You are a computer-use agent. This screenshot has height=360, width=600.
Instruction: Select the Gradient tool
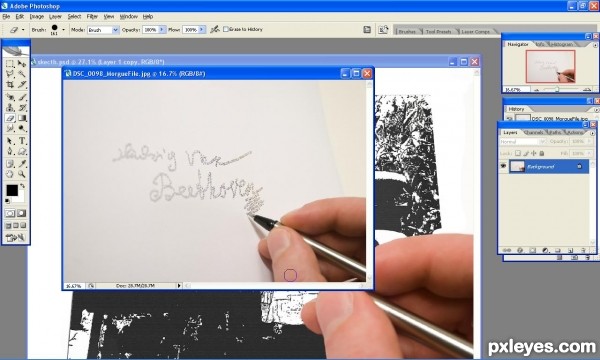coord(22,118)
